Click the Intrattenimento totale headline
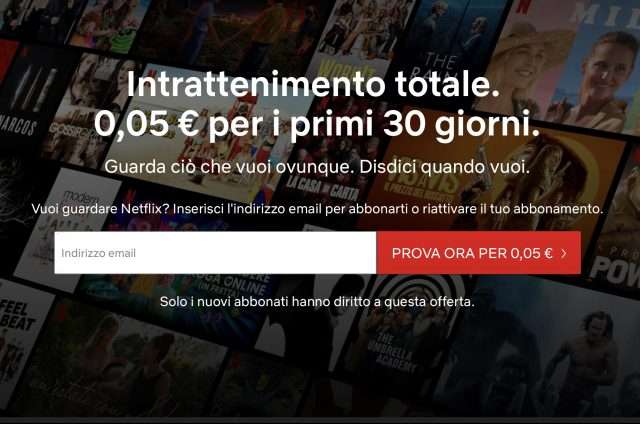The width and height of the screenshot is (640, 424). pyautogui.click(x=313, y=84)
